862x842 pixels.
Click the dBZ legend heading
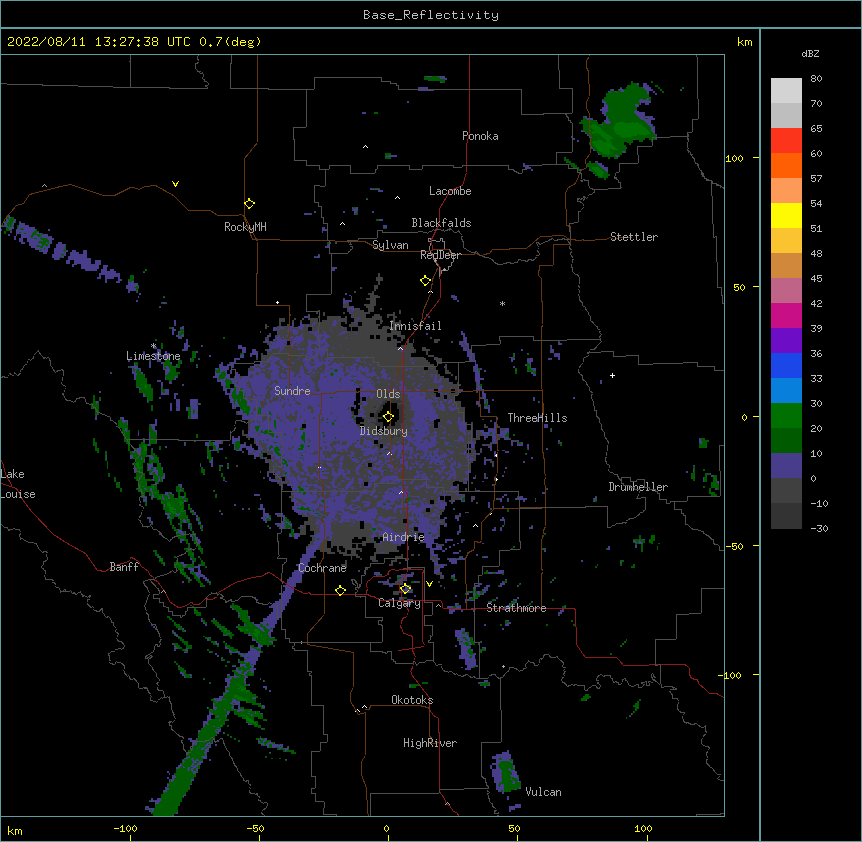810,53
